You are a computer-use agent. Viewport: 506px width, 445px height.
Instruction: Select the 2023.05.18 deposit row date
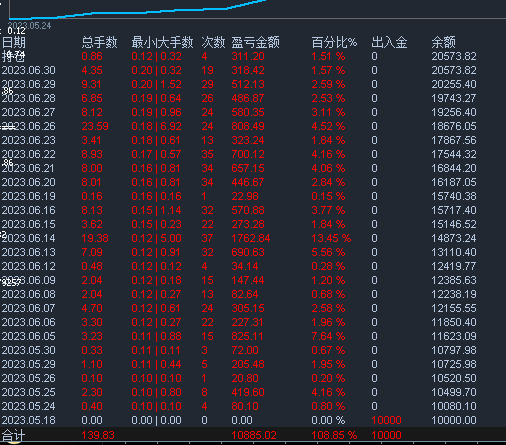click(x=29, y=420)
